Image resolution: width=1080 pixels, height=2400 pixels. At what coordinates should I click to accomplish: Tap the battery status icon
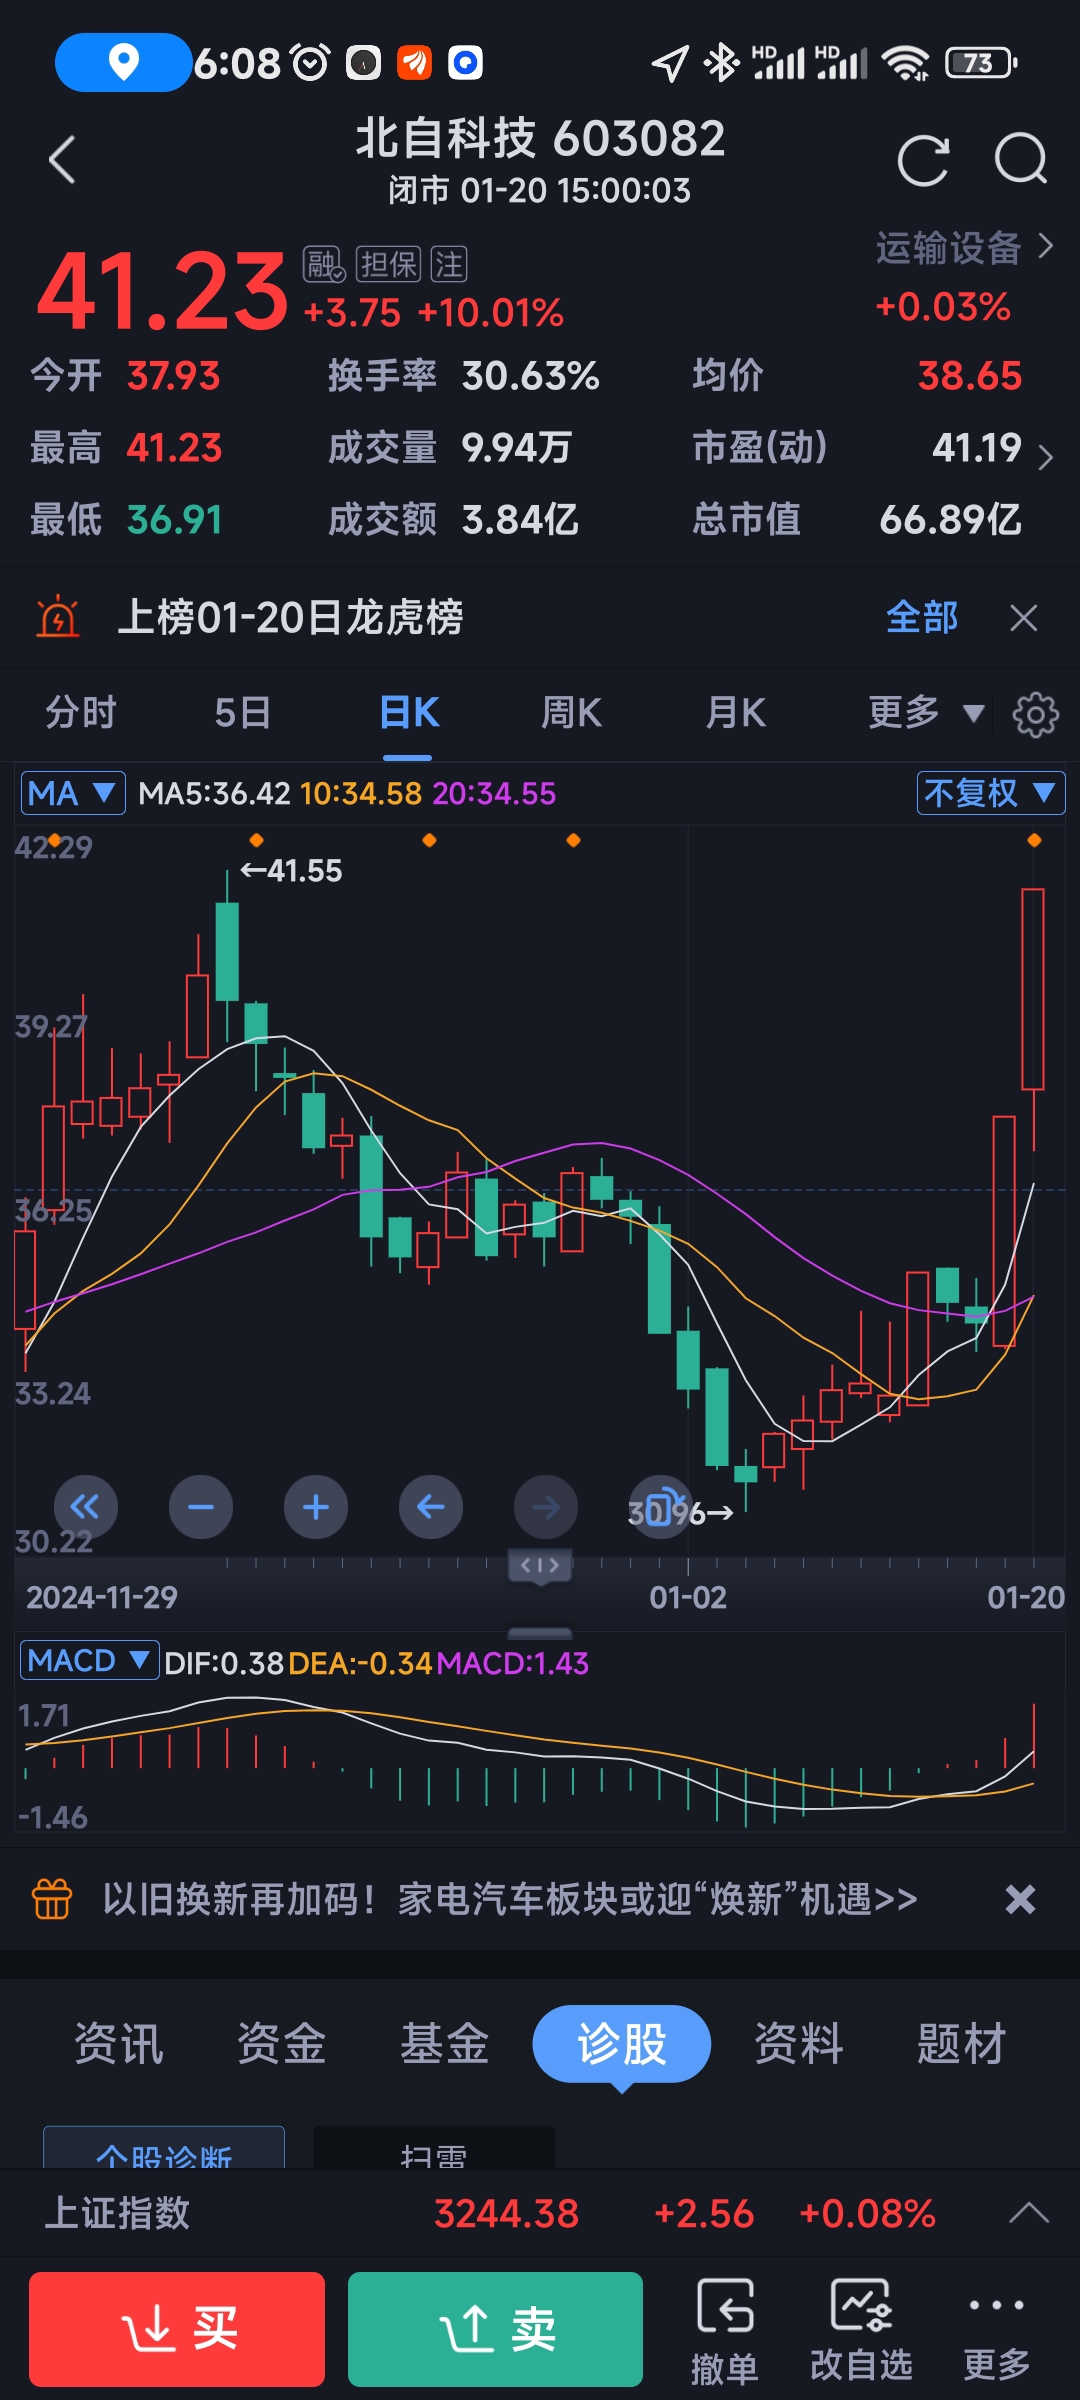pyautogui.click(x=981, y=63)
